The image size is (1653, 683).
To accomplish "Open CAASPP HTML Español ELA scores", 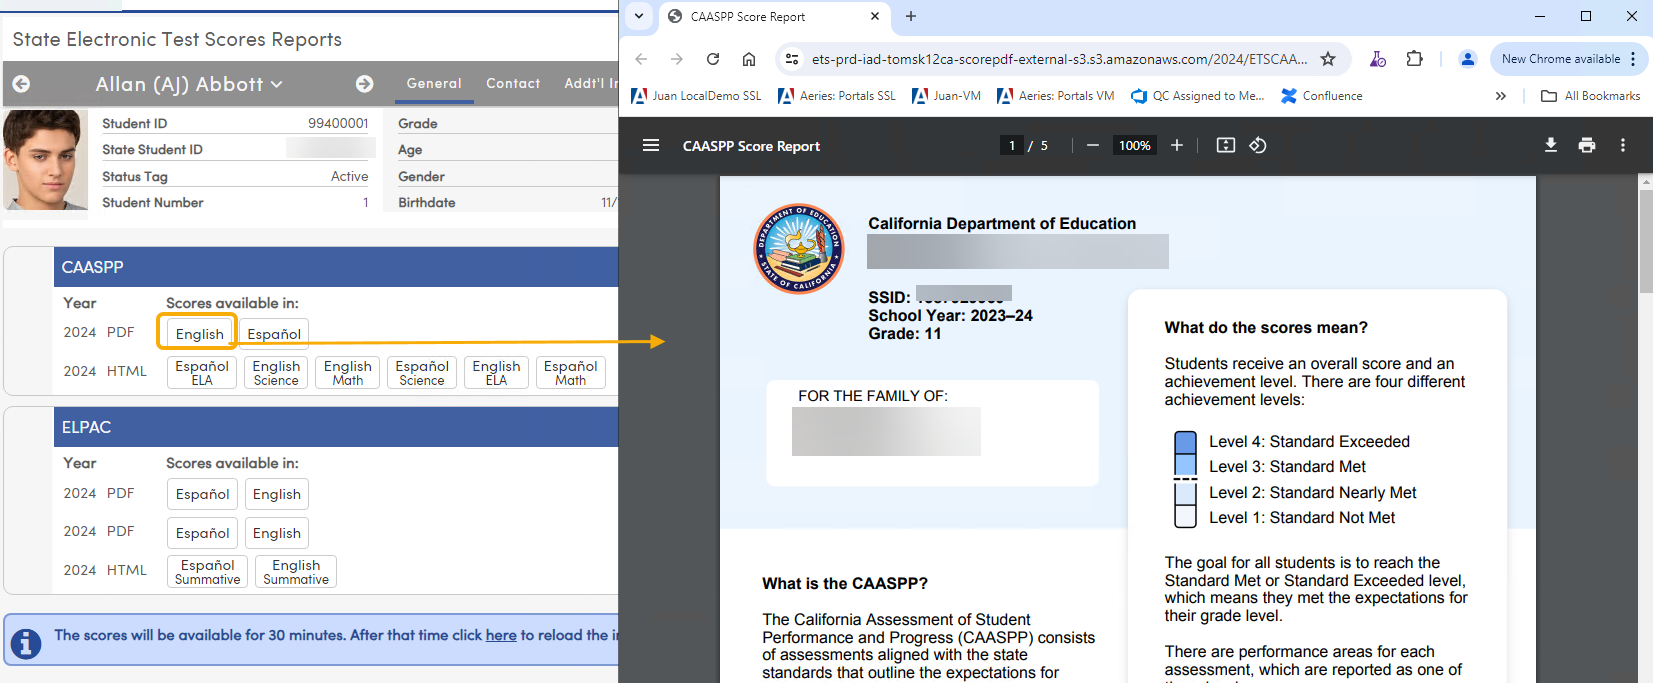I will point(202,372).
